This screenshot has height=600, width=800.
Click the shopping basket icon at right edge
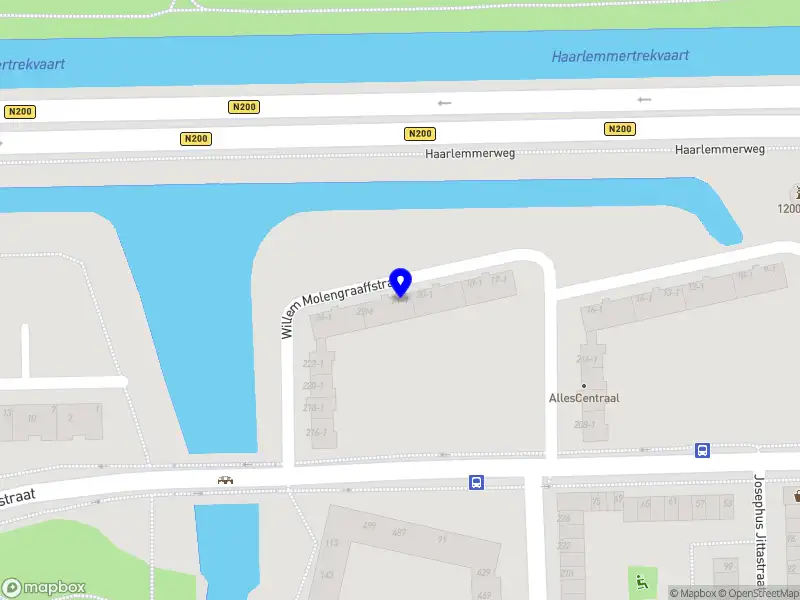tap(796, 495)
